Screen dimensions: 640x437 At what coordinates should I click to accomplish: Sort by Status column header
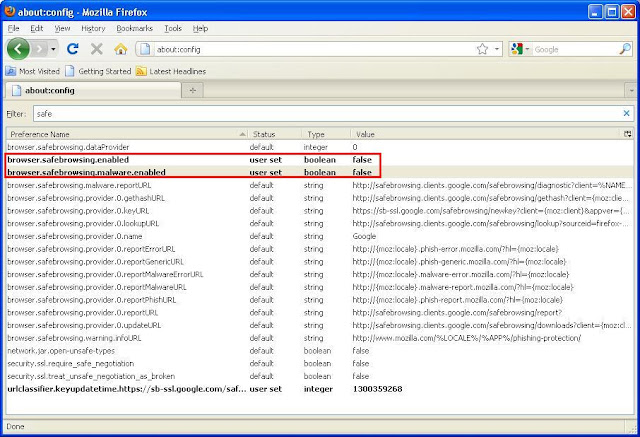point(274,134)
